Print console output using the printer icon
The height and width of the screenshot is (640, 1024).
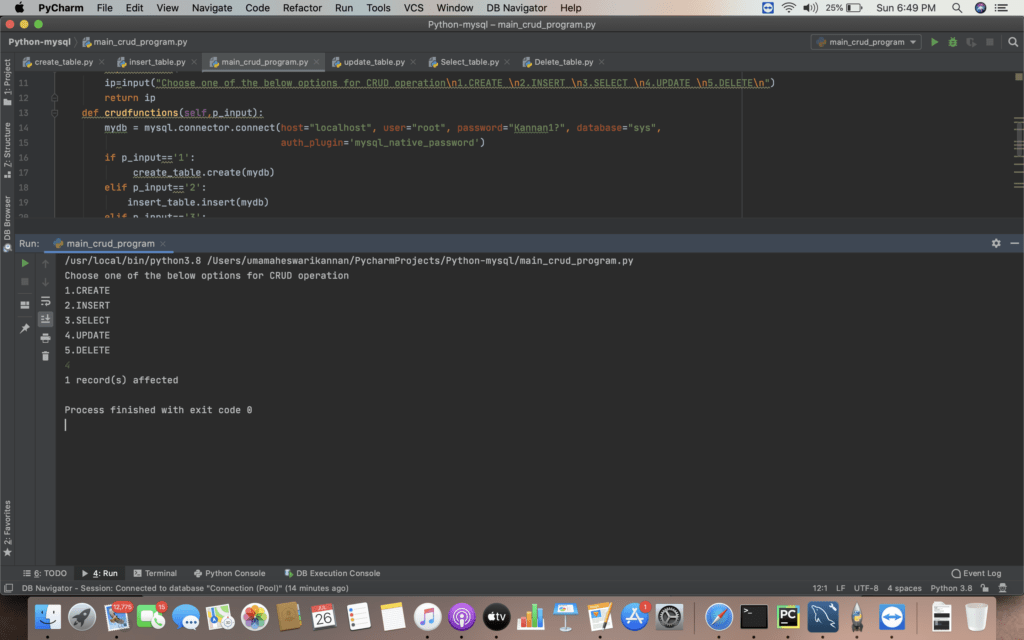point(45,337)
